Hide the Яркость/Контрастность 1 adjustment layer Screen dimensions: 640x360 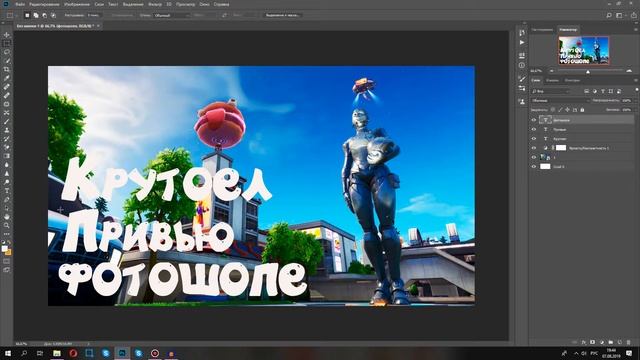(x=533, y=148)
